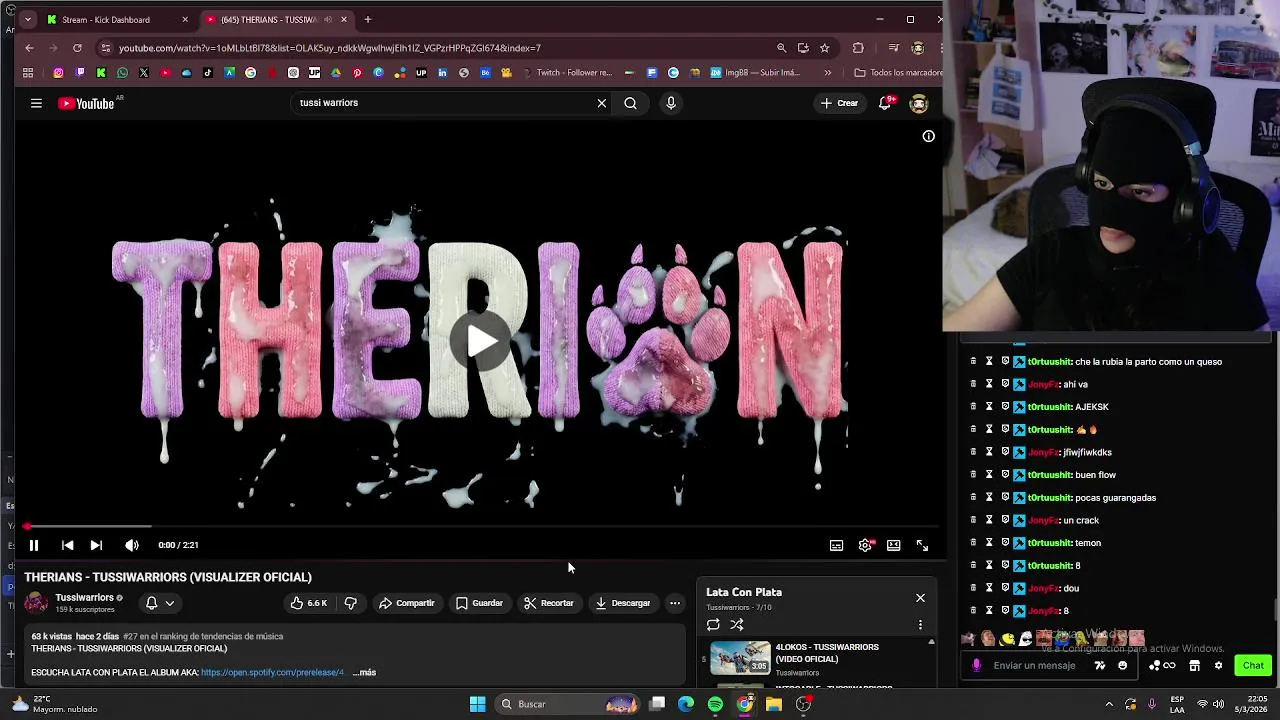The width and height of the screenshot is (1280, 720).
Task: Click the large play overlay on video
Action: (480, 341)
